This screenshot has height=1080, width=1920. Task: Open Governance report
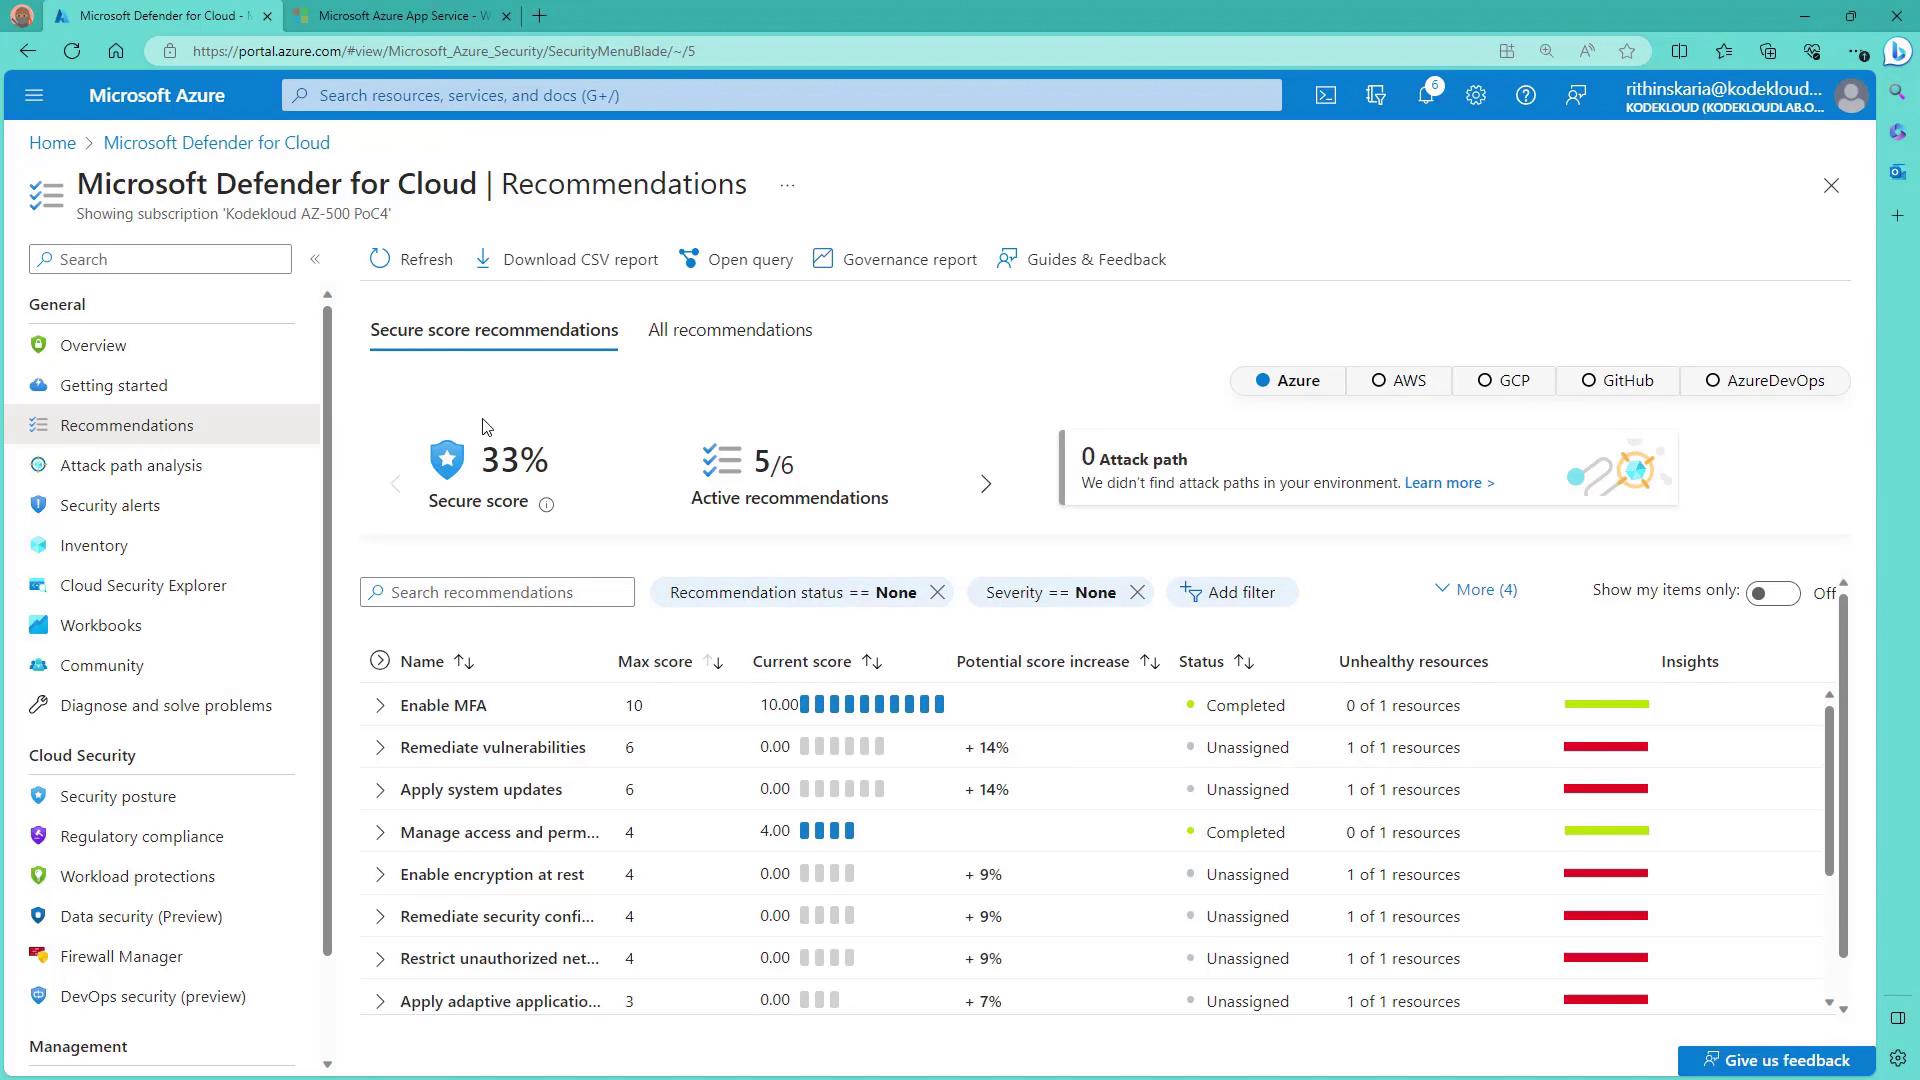pyautogui.click(x=895, y=259)
